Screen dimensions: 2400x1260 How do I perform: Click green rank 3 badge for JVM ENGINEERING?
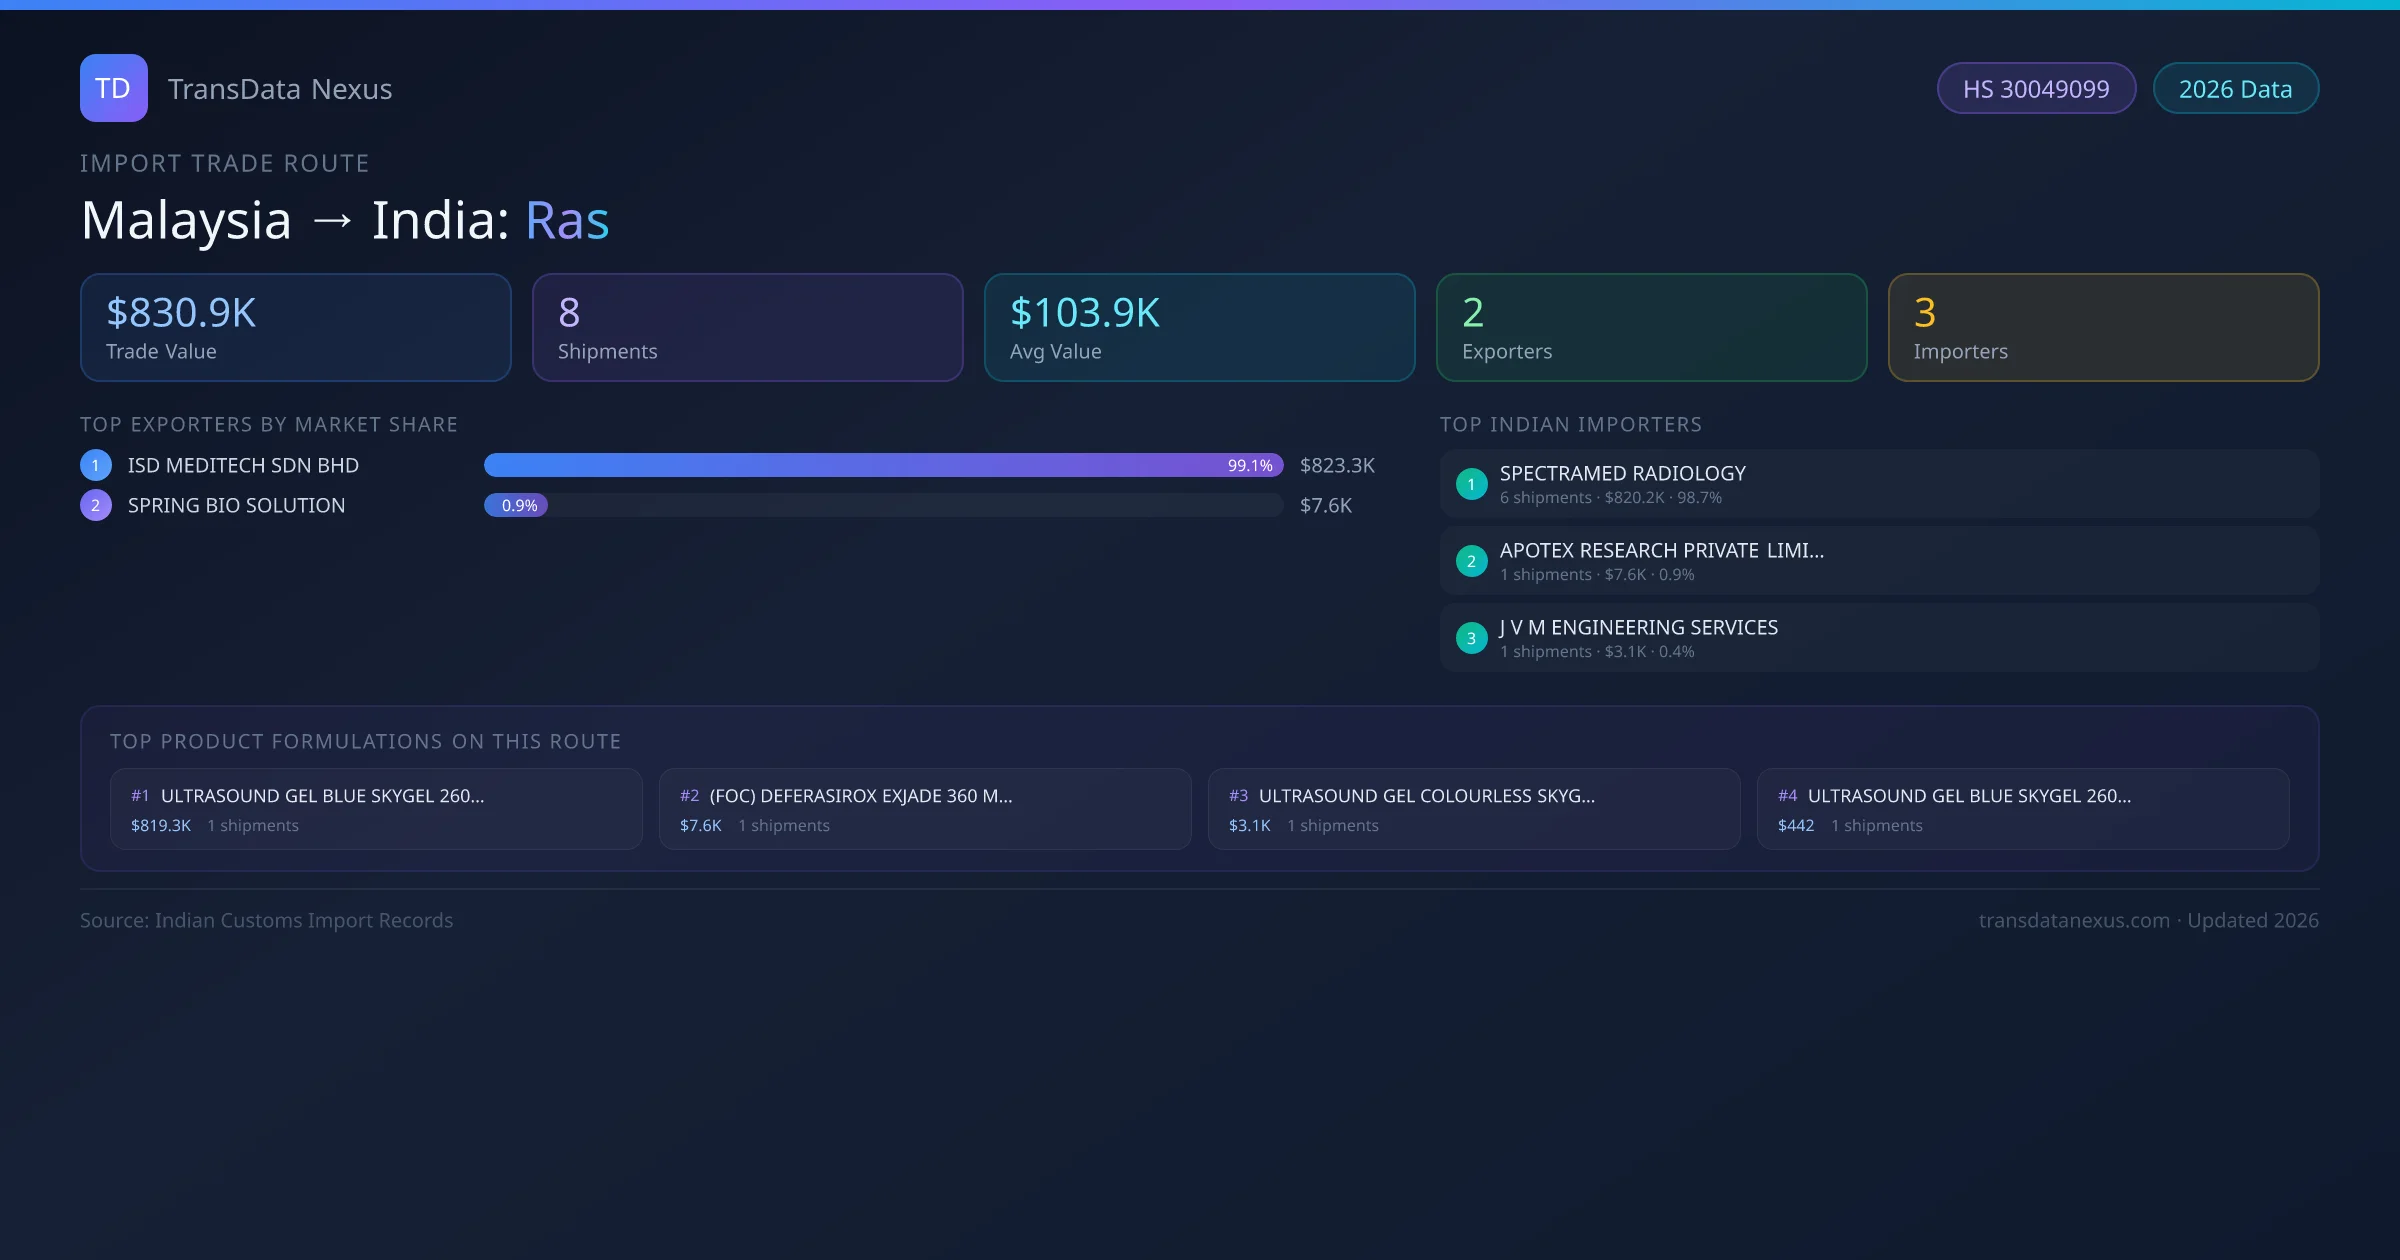[x=1471, y=638]
